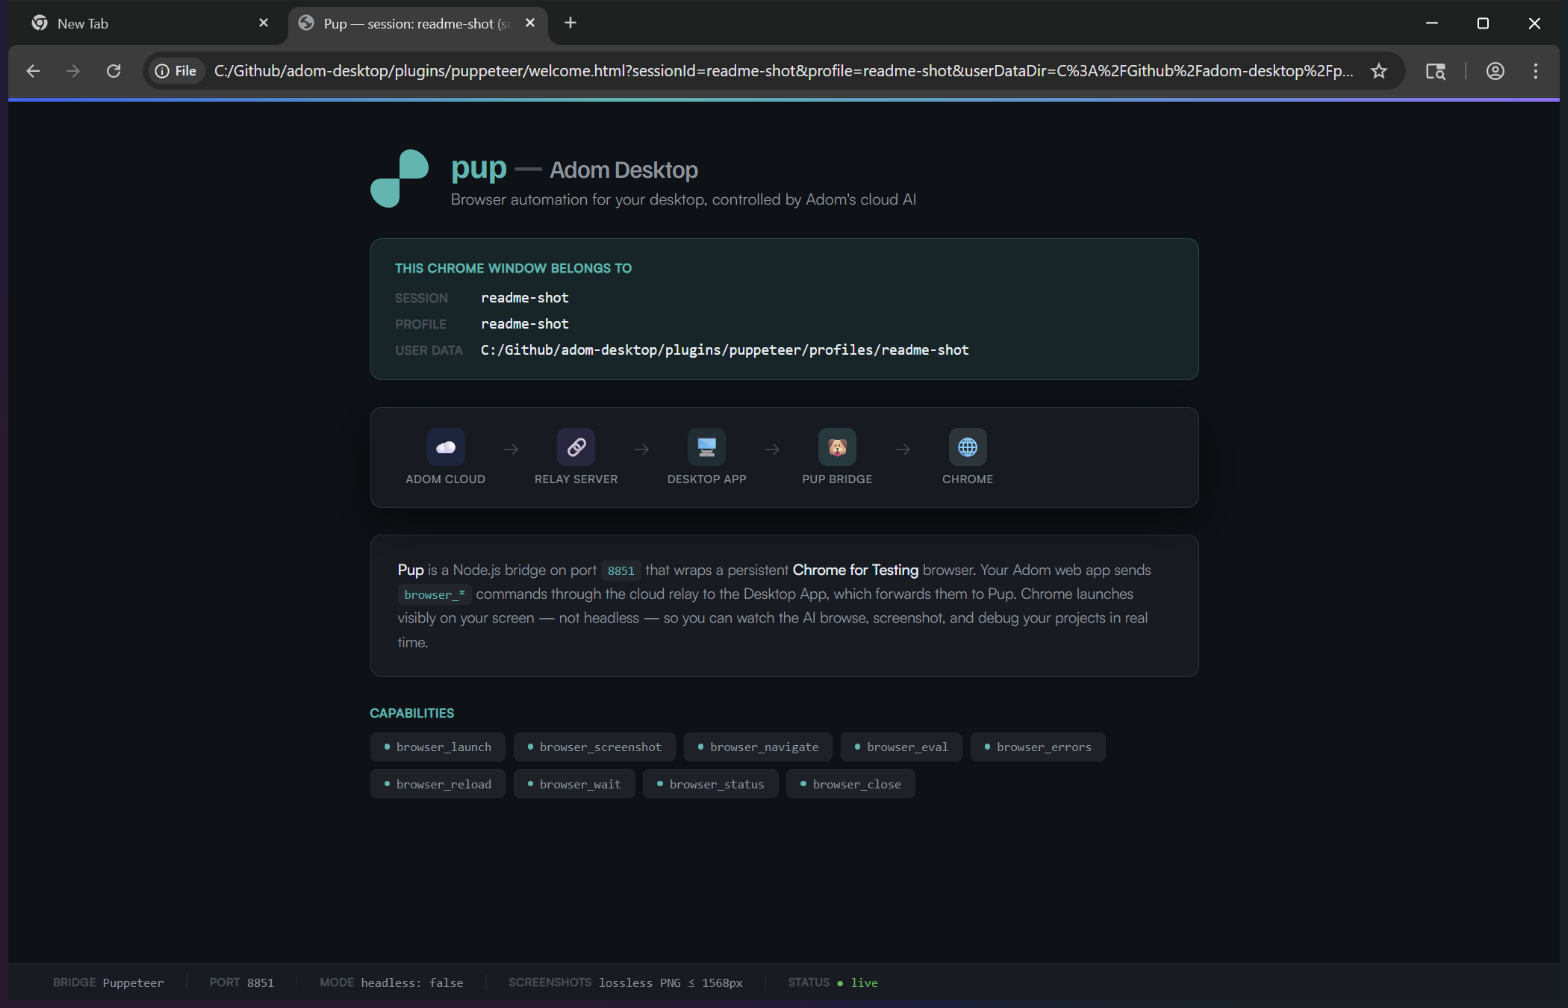Open the tab search side panel icon
This screenshot has height=1008, width=1568.
(x=1436, y=71)
